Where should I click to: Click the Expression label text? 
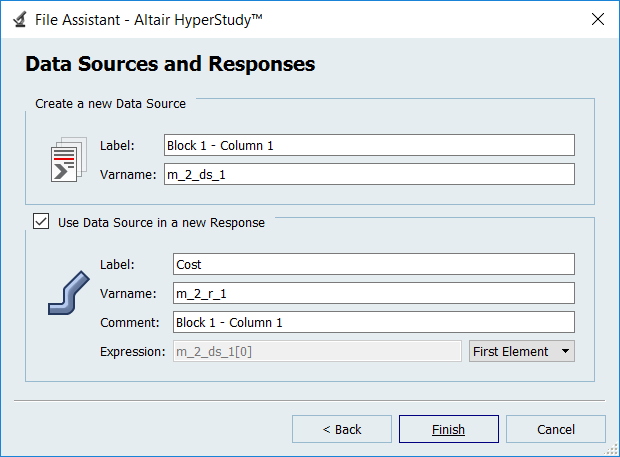[132, 351]
